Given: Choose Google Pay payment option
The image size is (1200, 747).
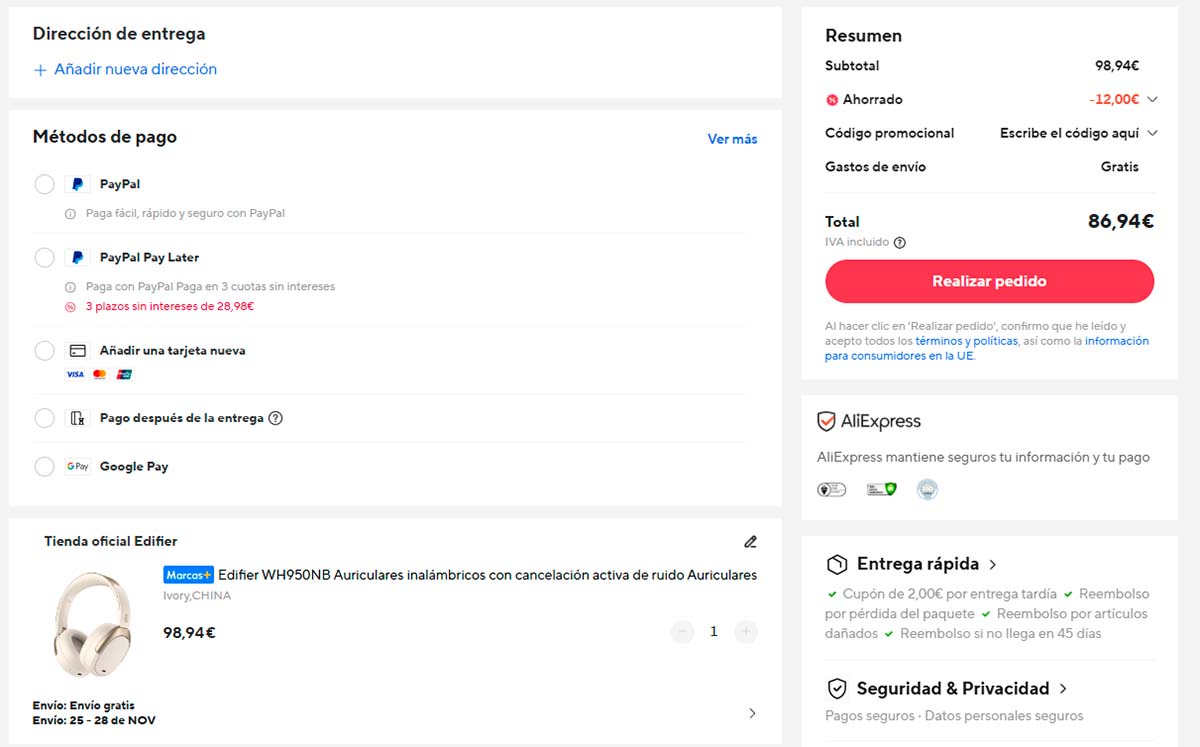Looking at the screenshot, I should pos(44,467).
